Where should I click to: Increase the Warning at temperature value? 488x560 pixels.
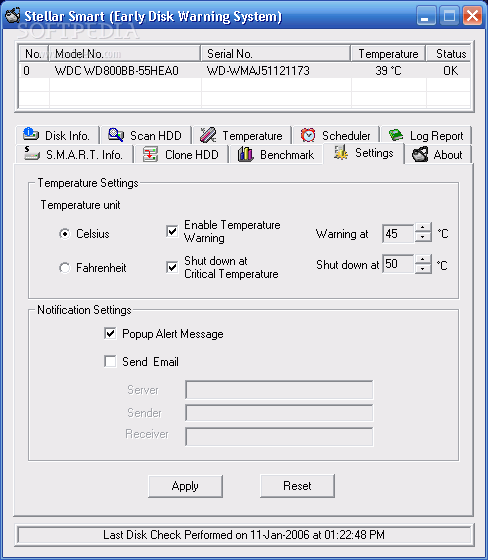(x=423, y=228)
